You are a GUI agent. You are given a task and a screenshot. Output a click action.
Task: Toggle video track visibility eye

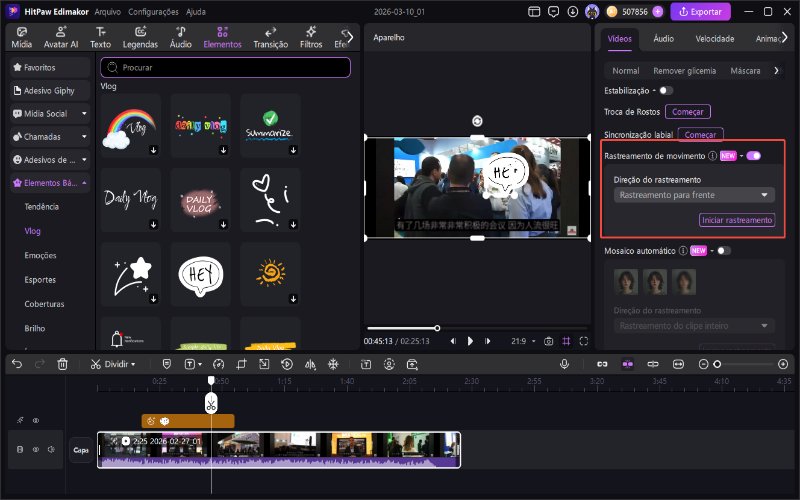click(36, 449)
